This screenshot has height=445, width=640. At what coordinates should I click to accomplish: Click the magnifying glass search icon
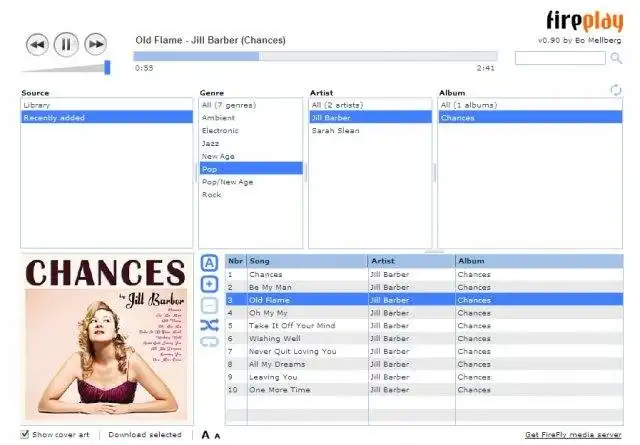click(x=616, y=58)
